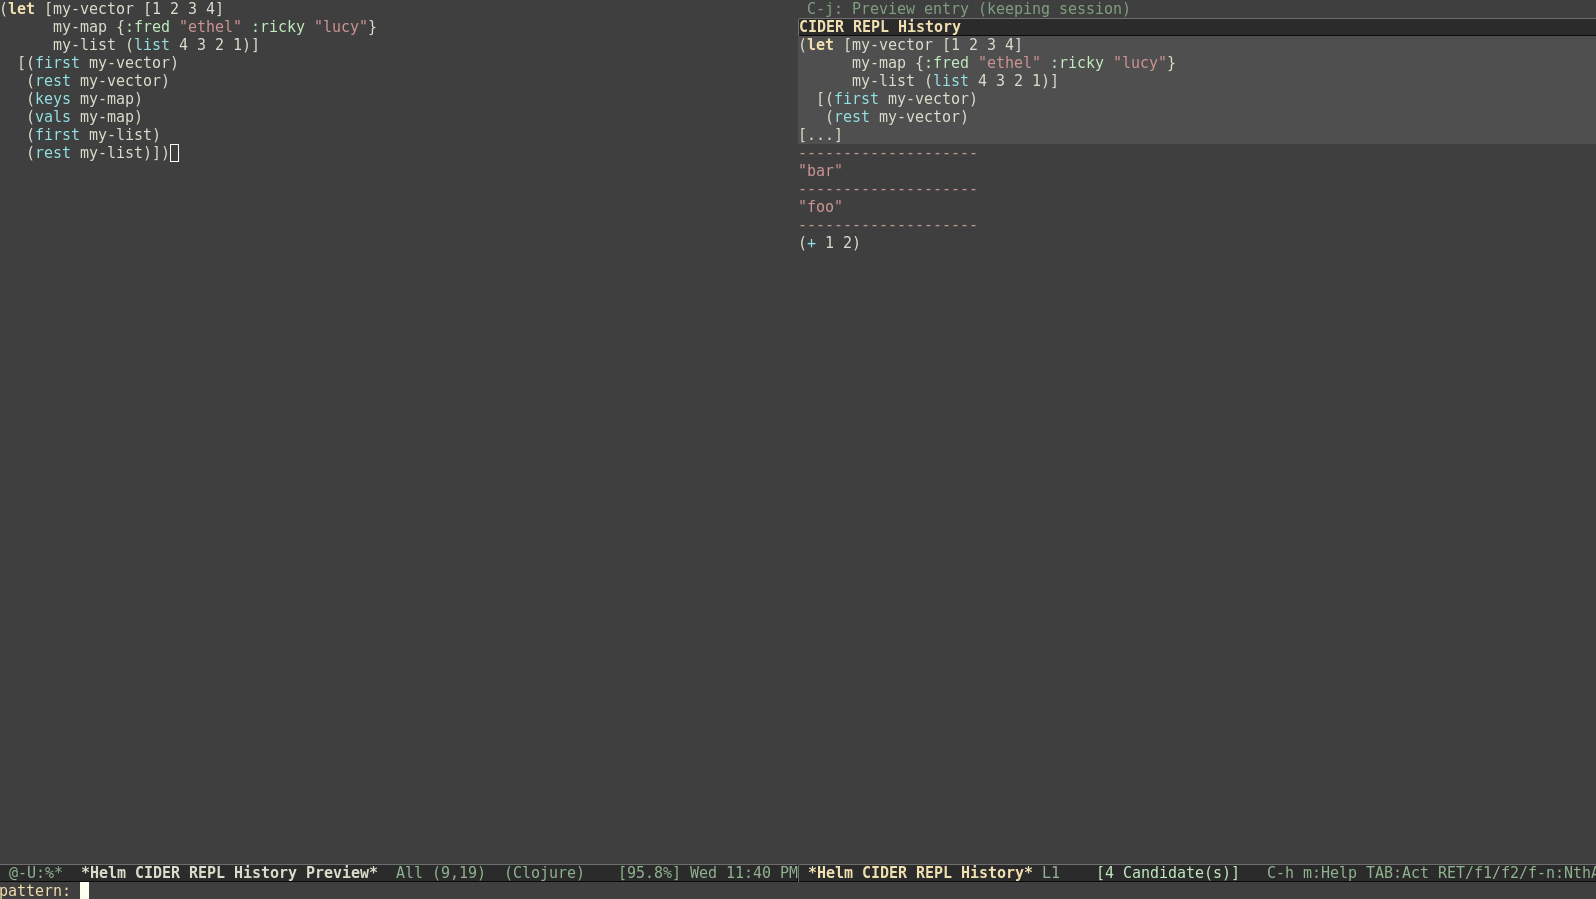The width and height of the screenshot is (1596, 899).
Task: Click the C-h m:Help hint in mode line
Action: point(1312,873)
